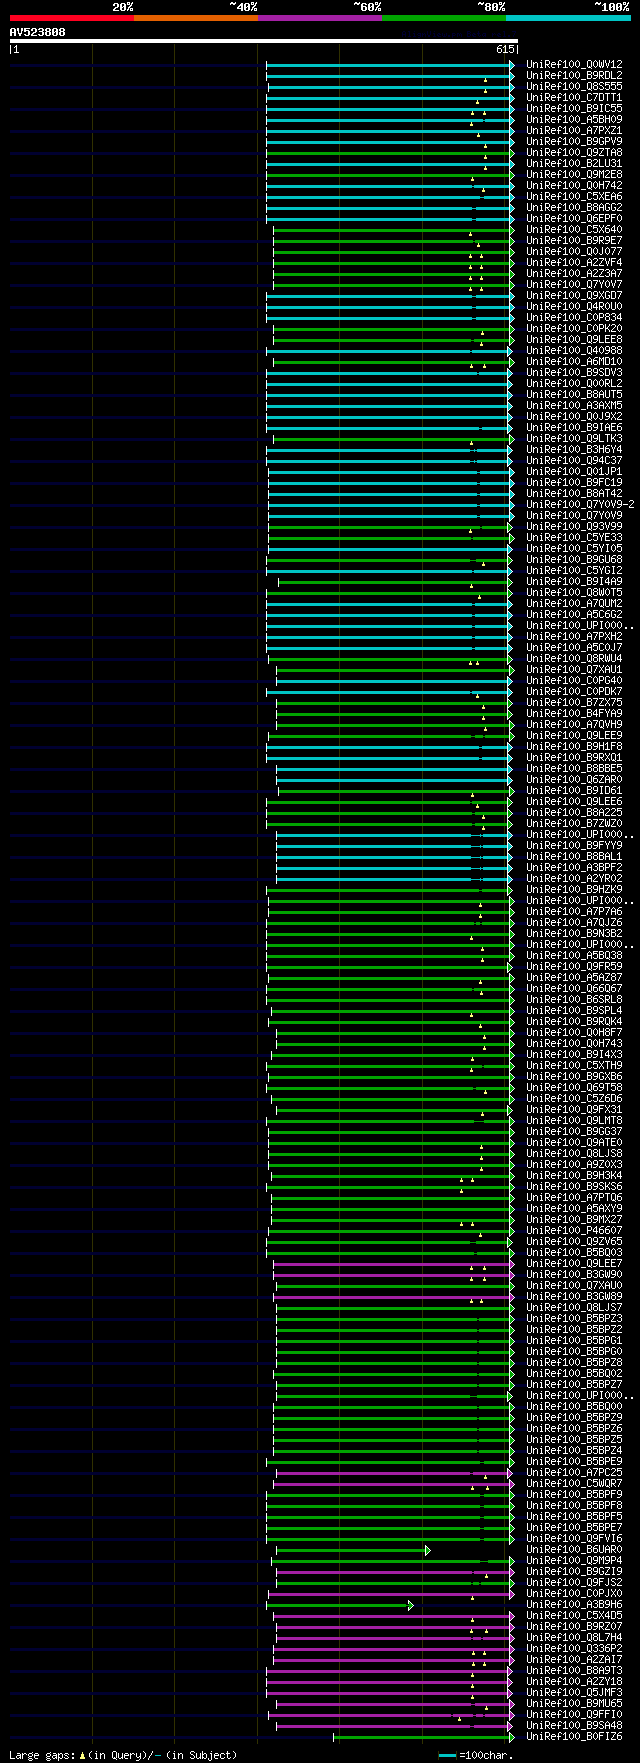Viewport: 640px width, 1763px height.
Task: Open hit UniRef100_B9RDL2
Action: click(x=574, y=76)
